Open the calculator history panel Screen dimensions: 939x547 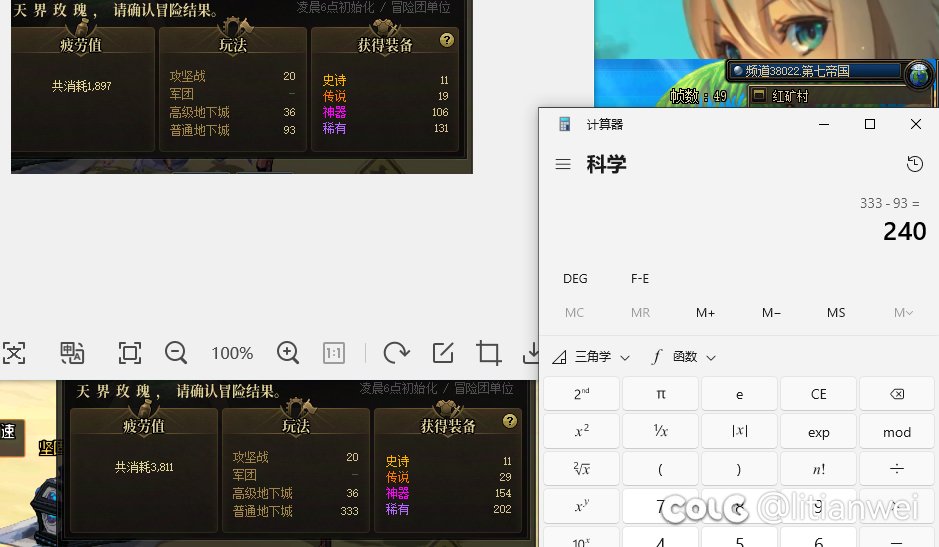click(x=914, y=164)
